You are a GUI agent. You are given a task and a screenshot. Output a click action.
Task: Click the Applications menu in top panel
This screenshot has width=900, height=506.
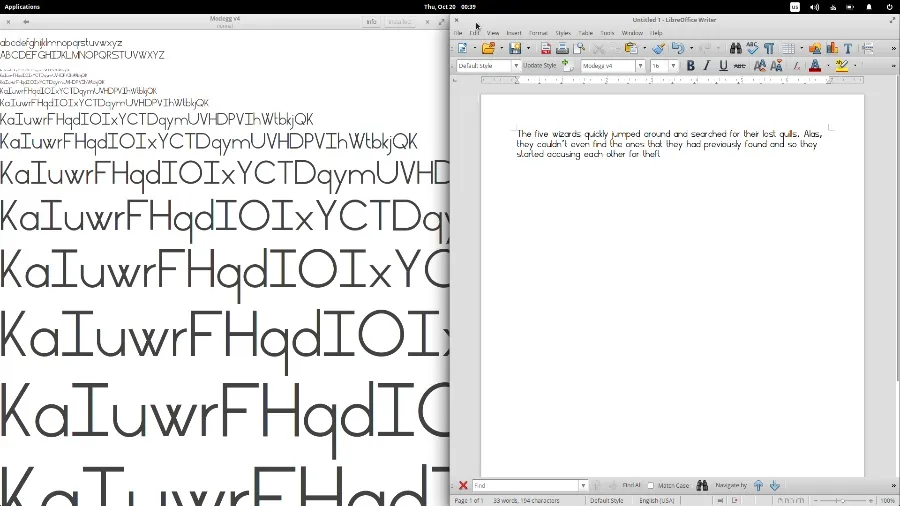coord(22,6)
